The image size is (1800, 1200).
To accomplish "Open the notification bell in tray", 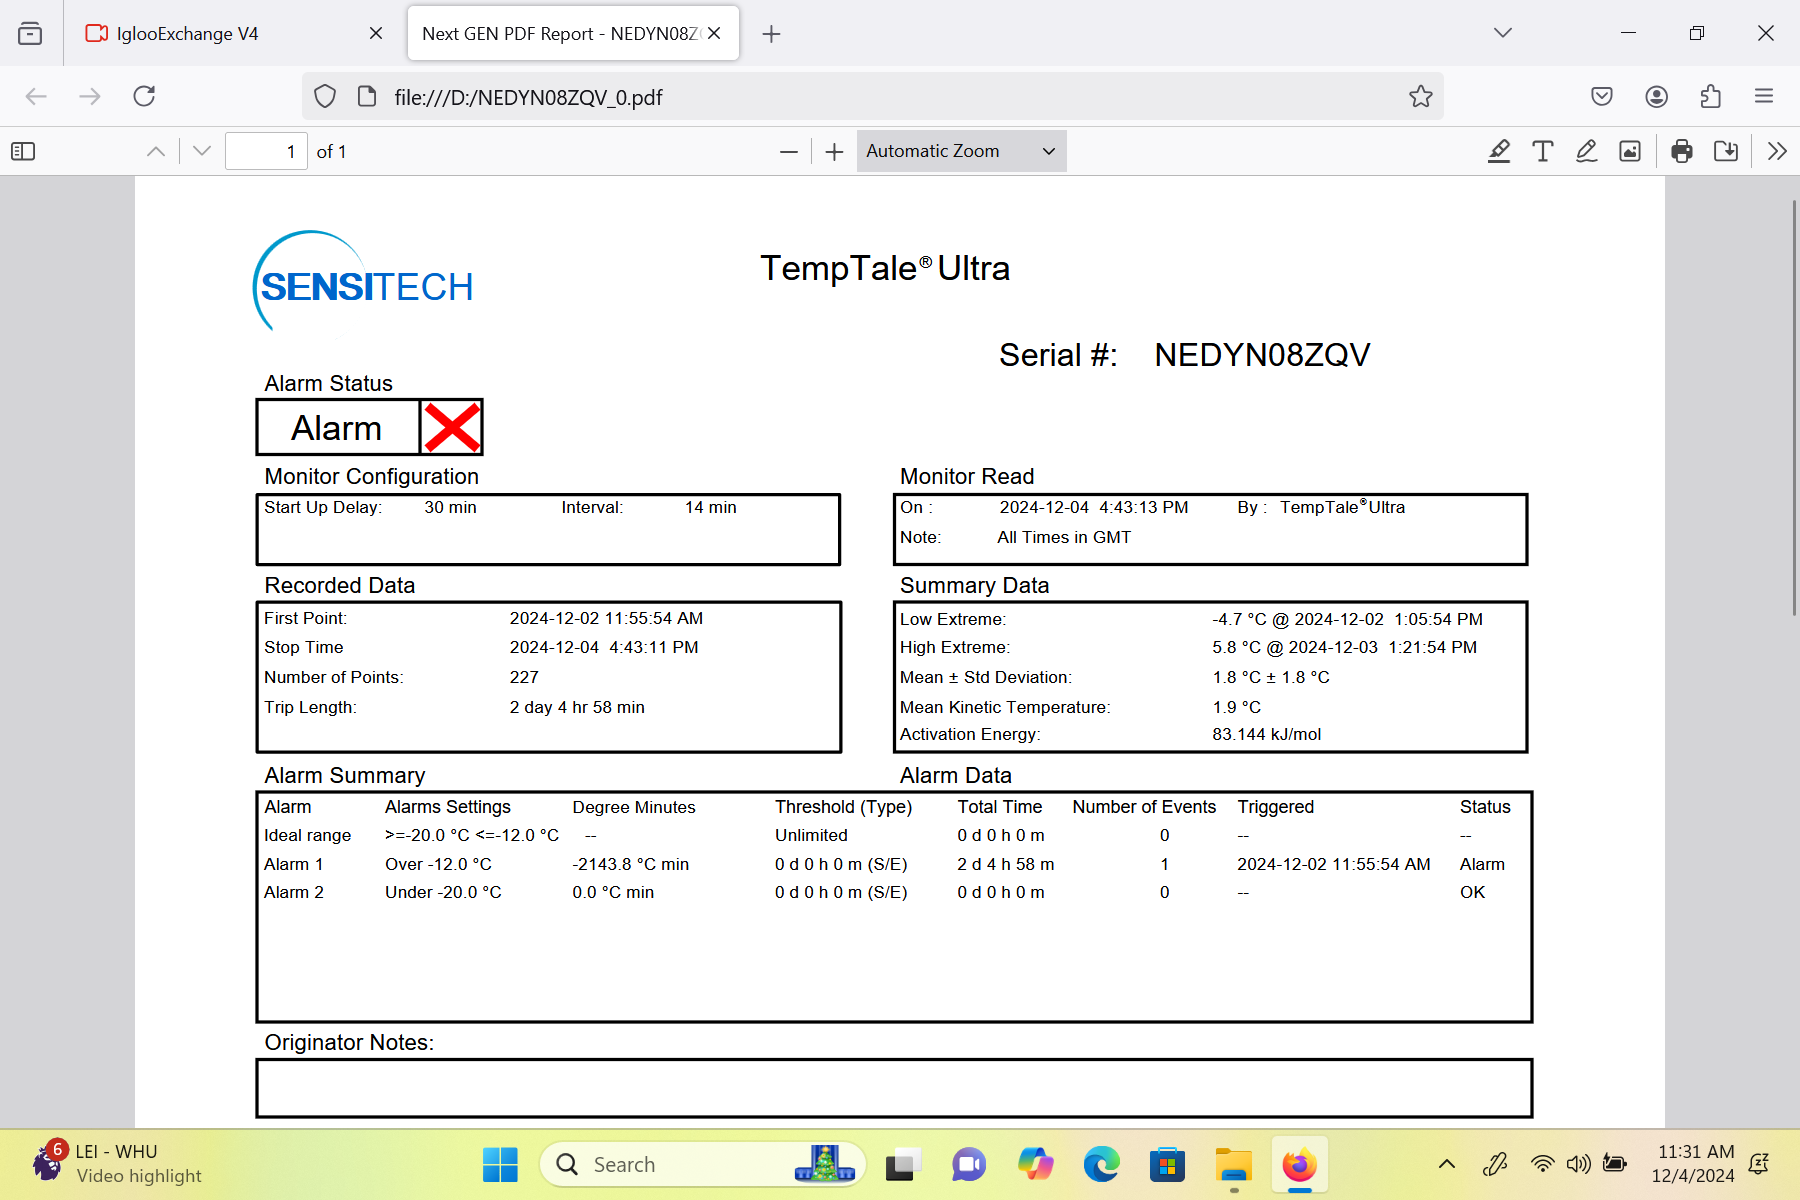I will tap(1759, 1164).
